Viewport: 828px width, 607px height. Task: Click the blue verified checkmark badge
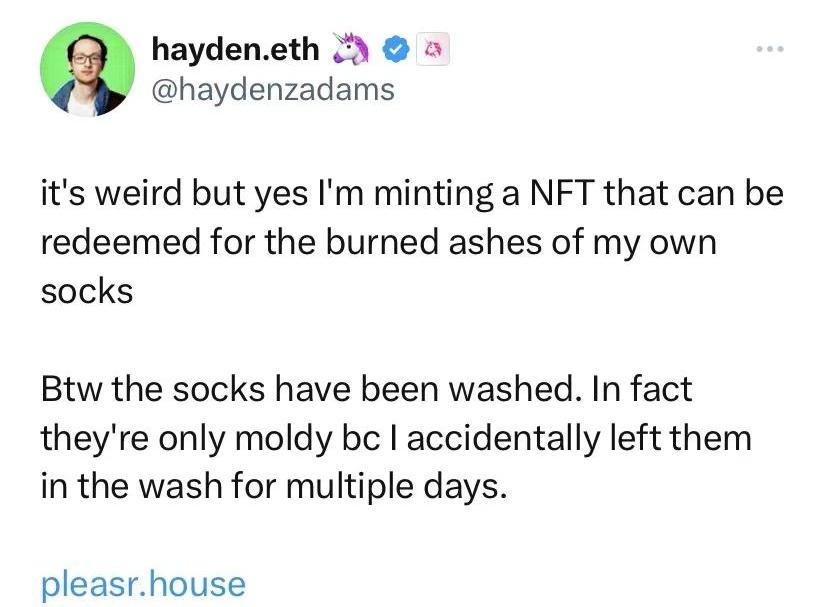click(397, 48)
